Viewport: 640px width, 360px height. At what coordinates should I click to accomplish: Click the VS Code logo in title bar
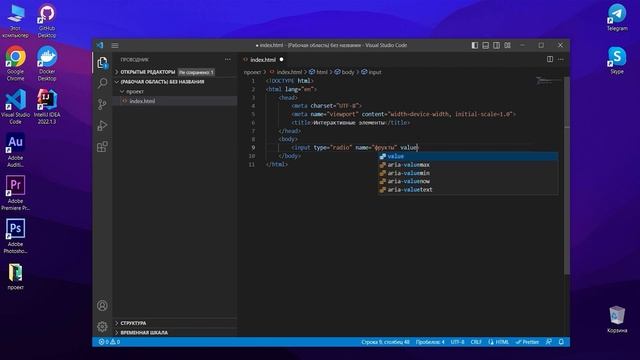click(x=100, y=45)
